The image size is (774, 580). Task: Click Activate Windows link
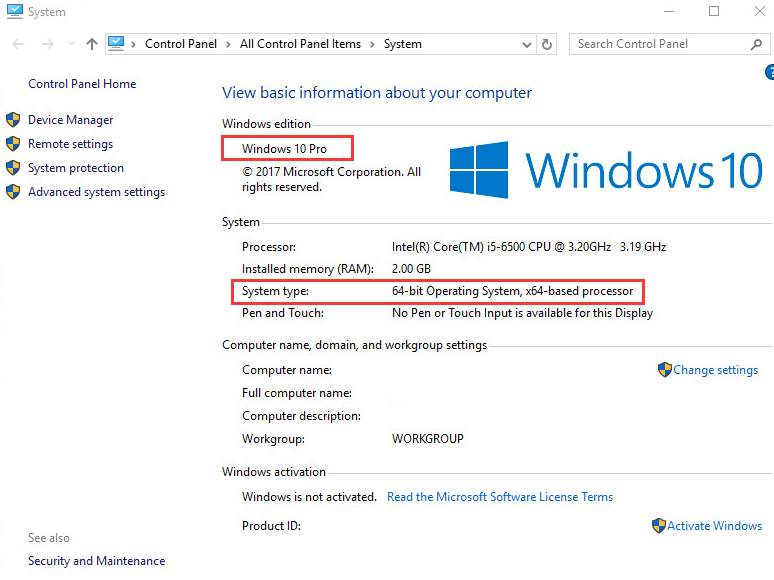click(714, 526)
